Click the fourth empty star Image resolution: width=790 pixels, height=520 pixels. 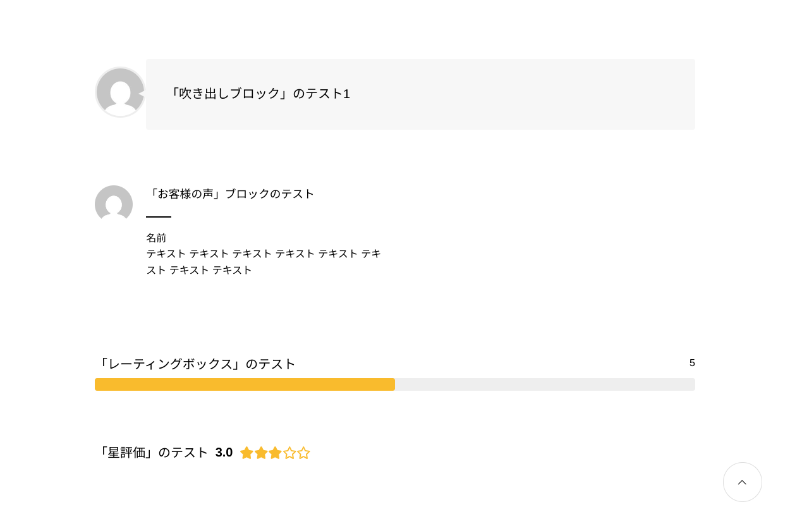click(290, 453)
